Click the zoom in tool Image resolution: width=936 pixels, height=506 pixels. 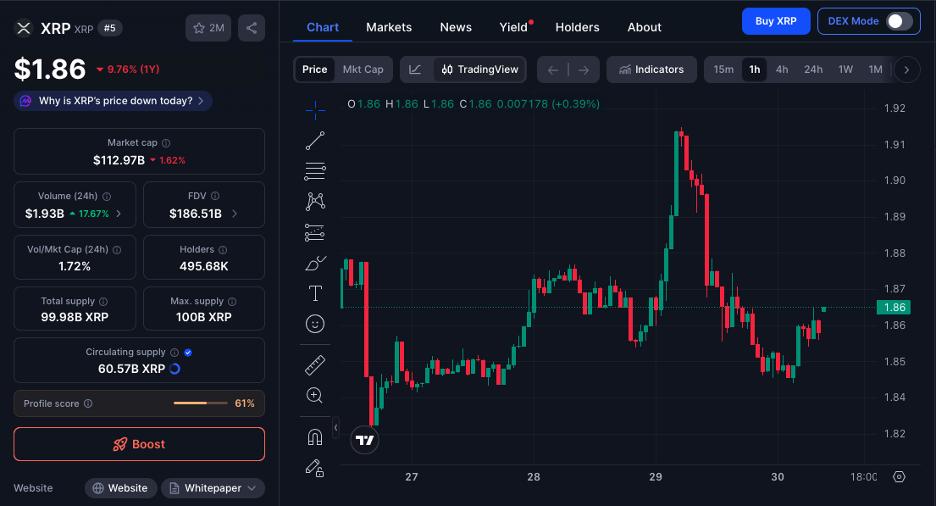(x=315, y=396)
